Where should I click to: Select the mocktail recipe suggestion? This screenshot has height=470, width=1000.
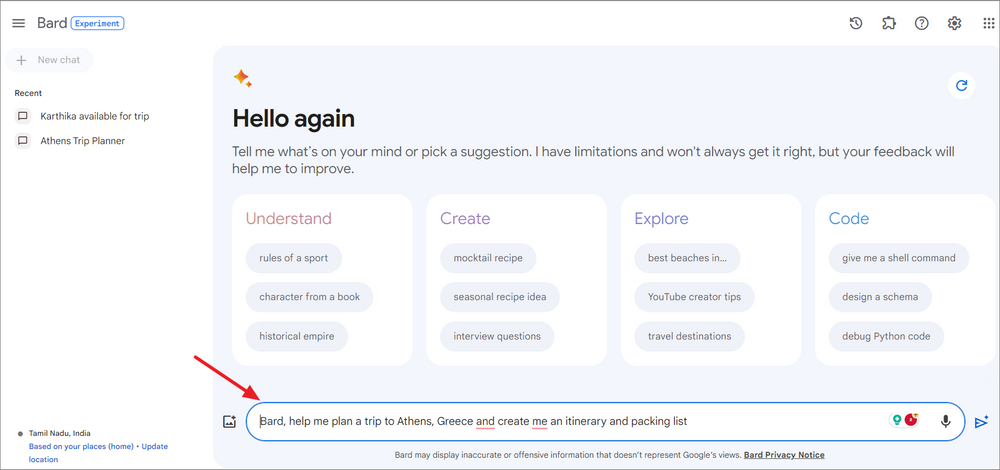click(x=488, y=258)
